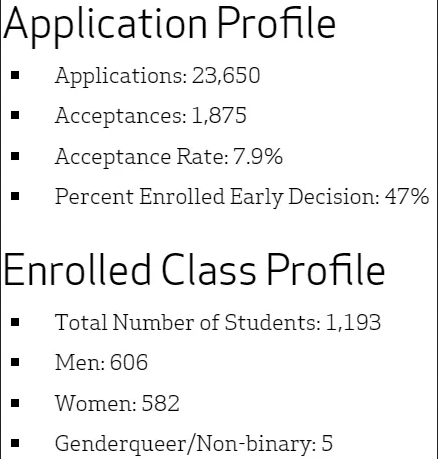This screenshot has height=459, width=438.
Task: Click the bullet beside Applications
Action: (15, 75)
